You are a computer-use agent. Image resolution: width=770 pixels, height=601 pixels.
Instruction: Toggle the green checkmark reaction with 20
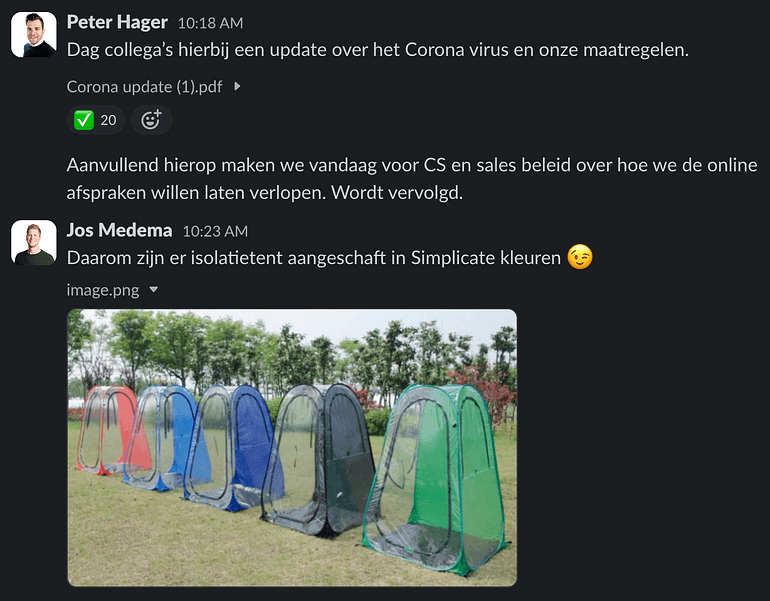point(95,120)
